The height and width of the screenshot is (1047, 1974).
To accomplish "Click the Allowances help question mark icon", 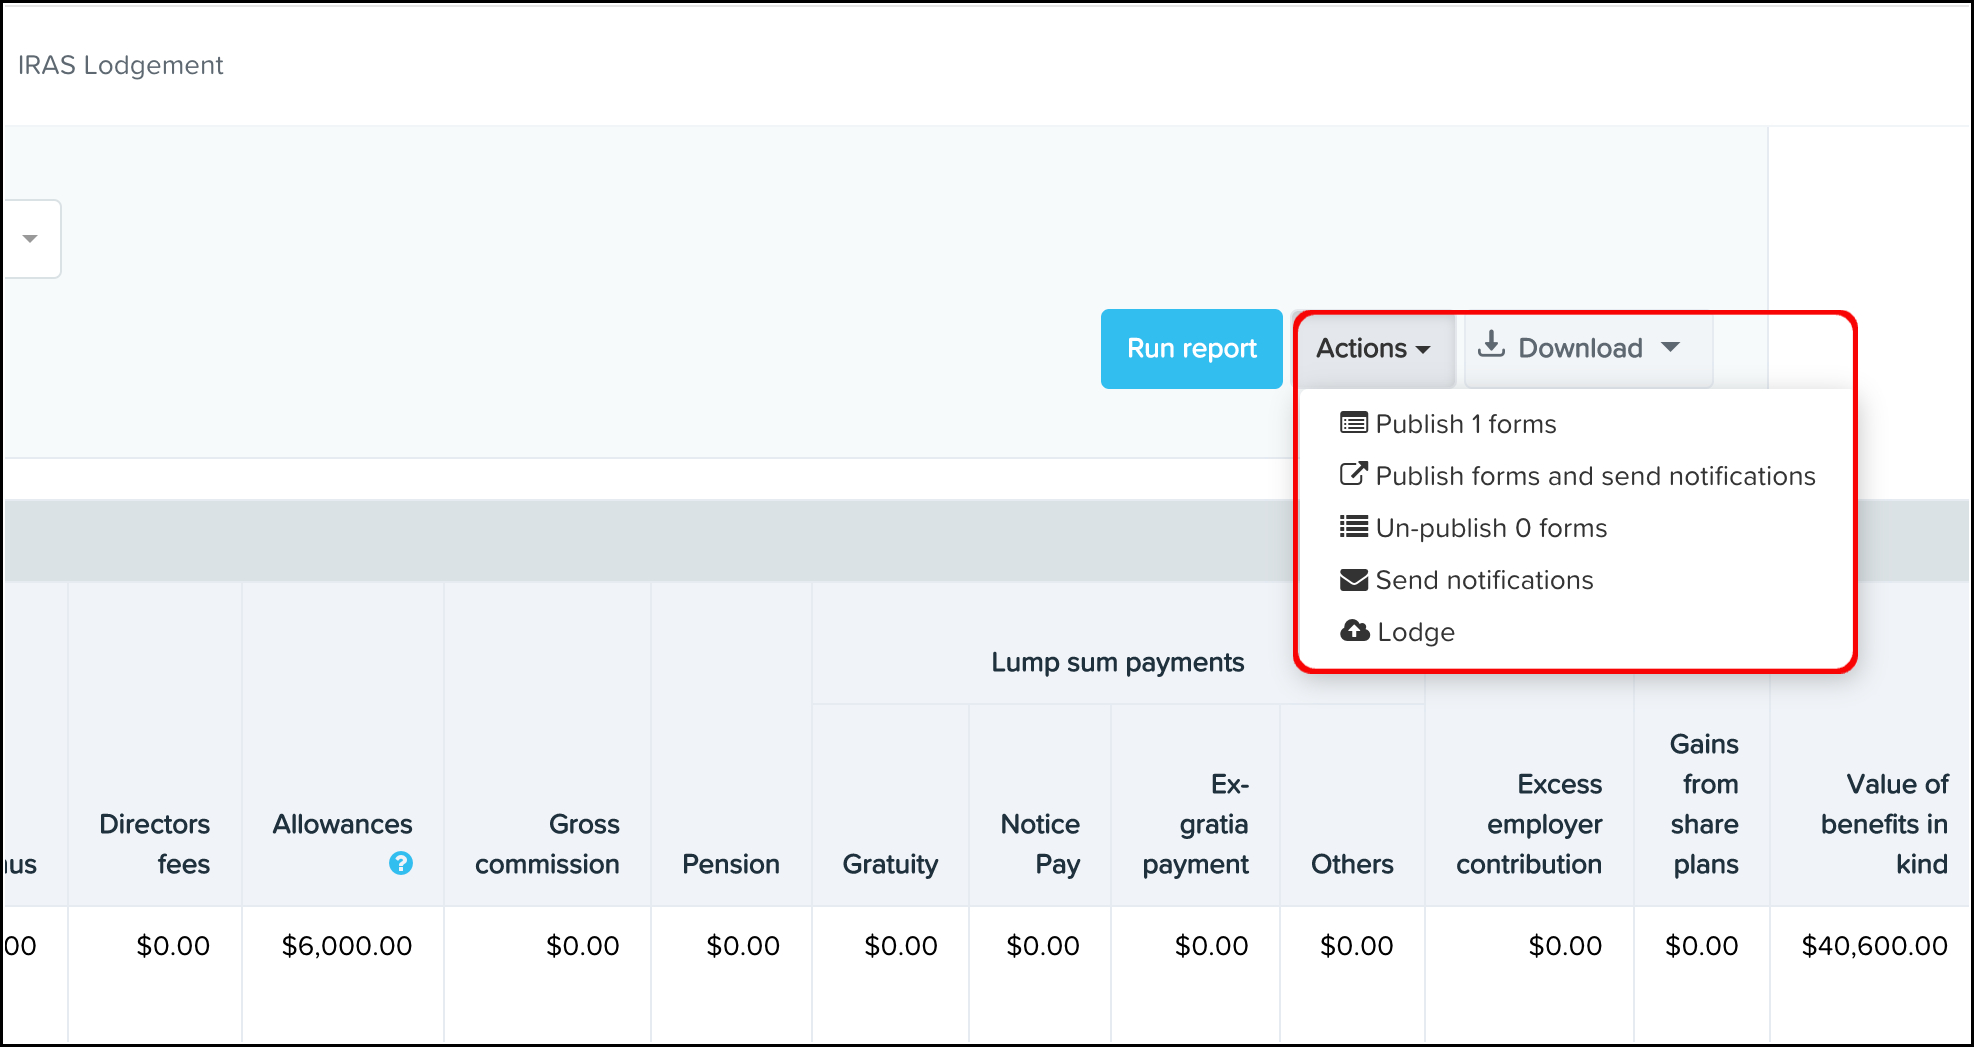I will pyautogui.click(x=401, y=863).
